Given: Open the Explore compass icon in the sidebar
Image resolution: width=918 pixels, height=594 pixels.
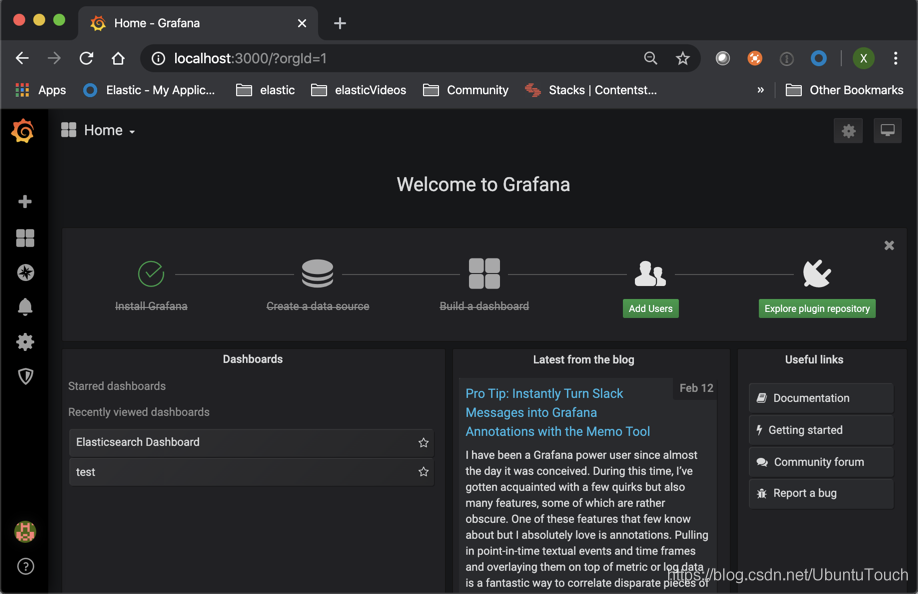Looking at the screenshot, I should click(25, 273).
